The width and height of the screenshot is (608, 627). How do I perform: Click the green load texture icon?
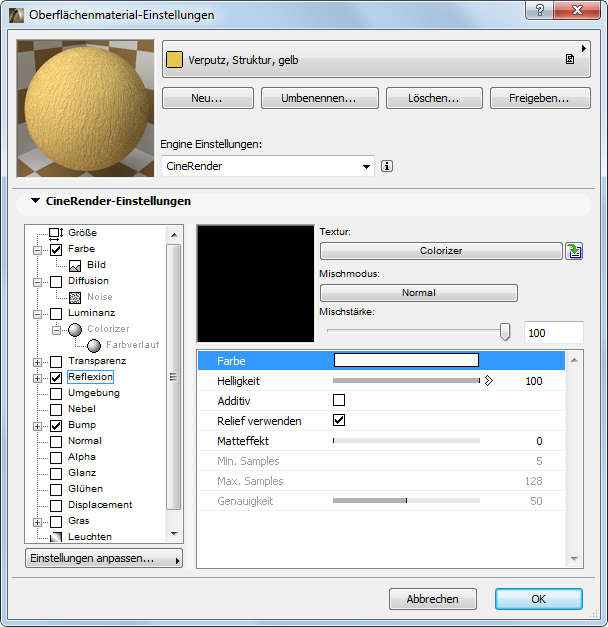[x=574, y=251]
